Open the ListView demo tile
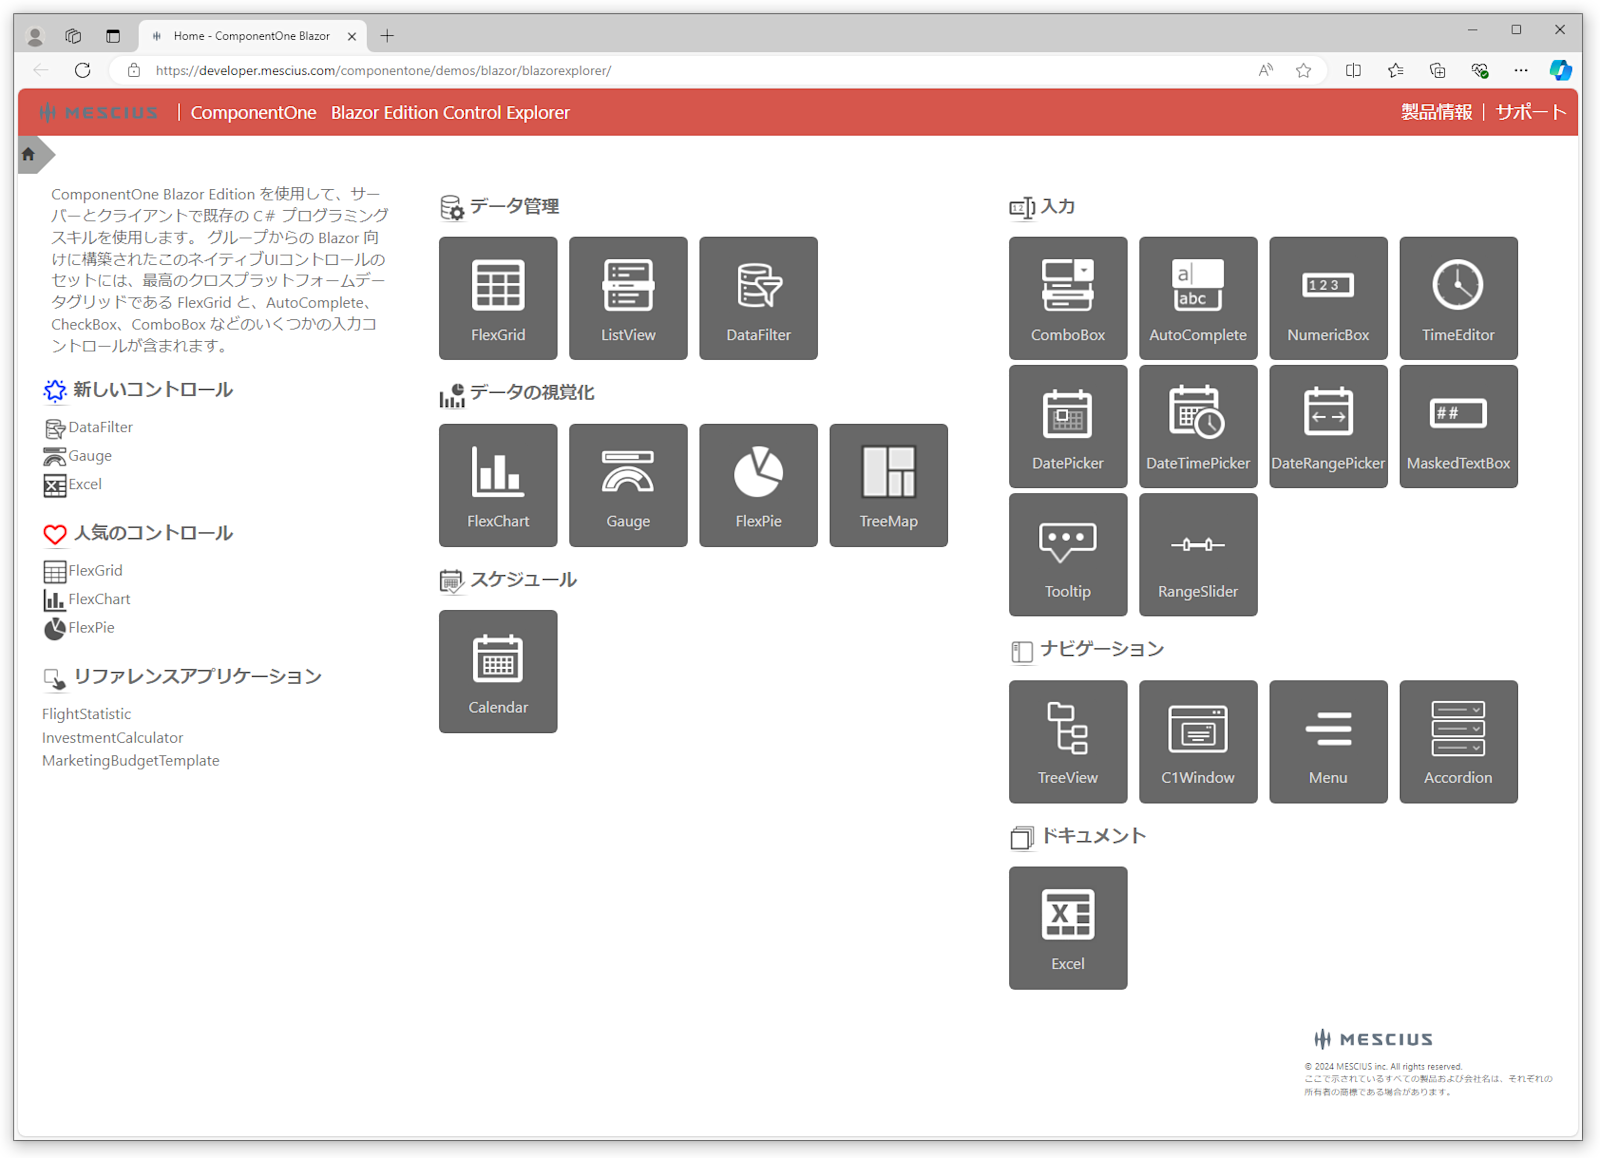The width and height of the screenshot is (1600, 1158). (628, 298)
